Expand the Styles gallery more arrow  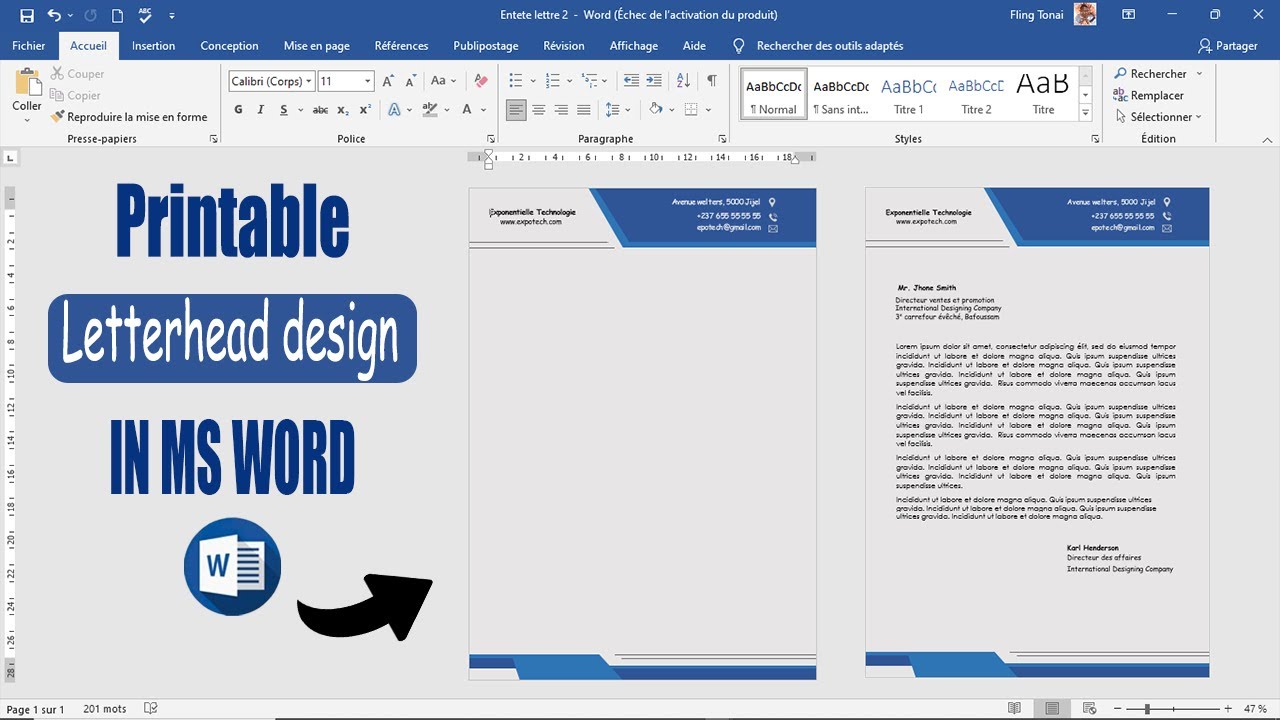[x=1086, y=115]
